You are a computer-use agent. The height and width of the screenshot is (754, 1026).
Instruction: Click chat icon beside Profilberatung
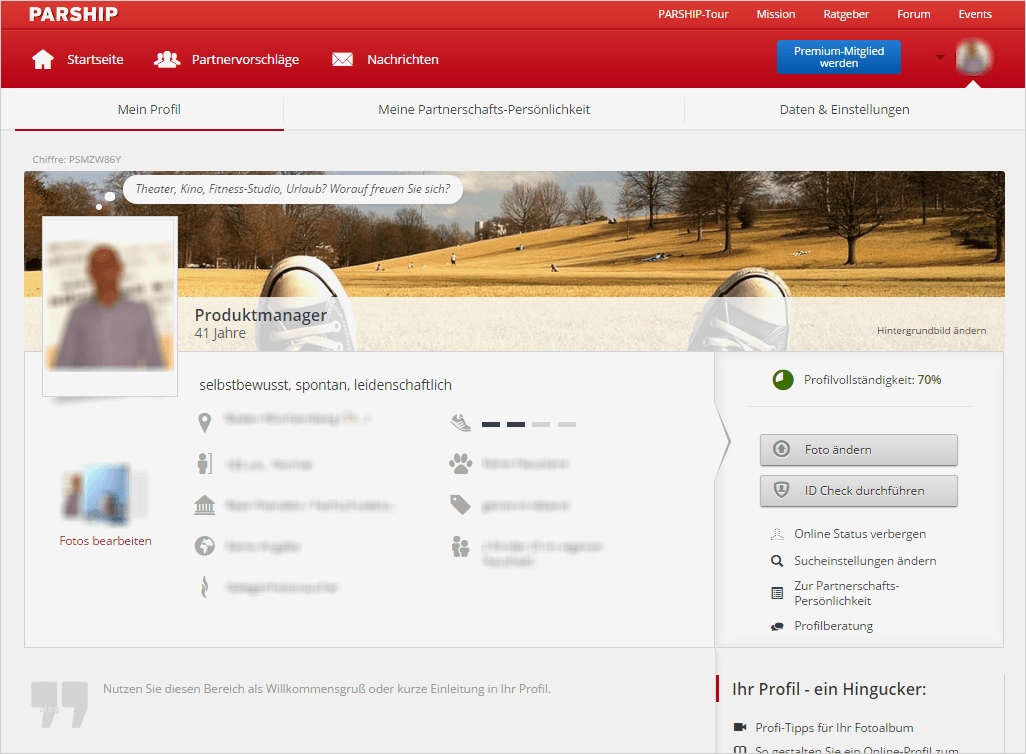pos(777,626)
